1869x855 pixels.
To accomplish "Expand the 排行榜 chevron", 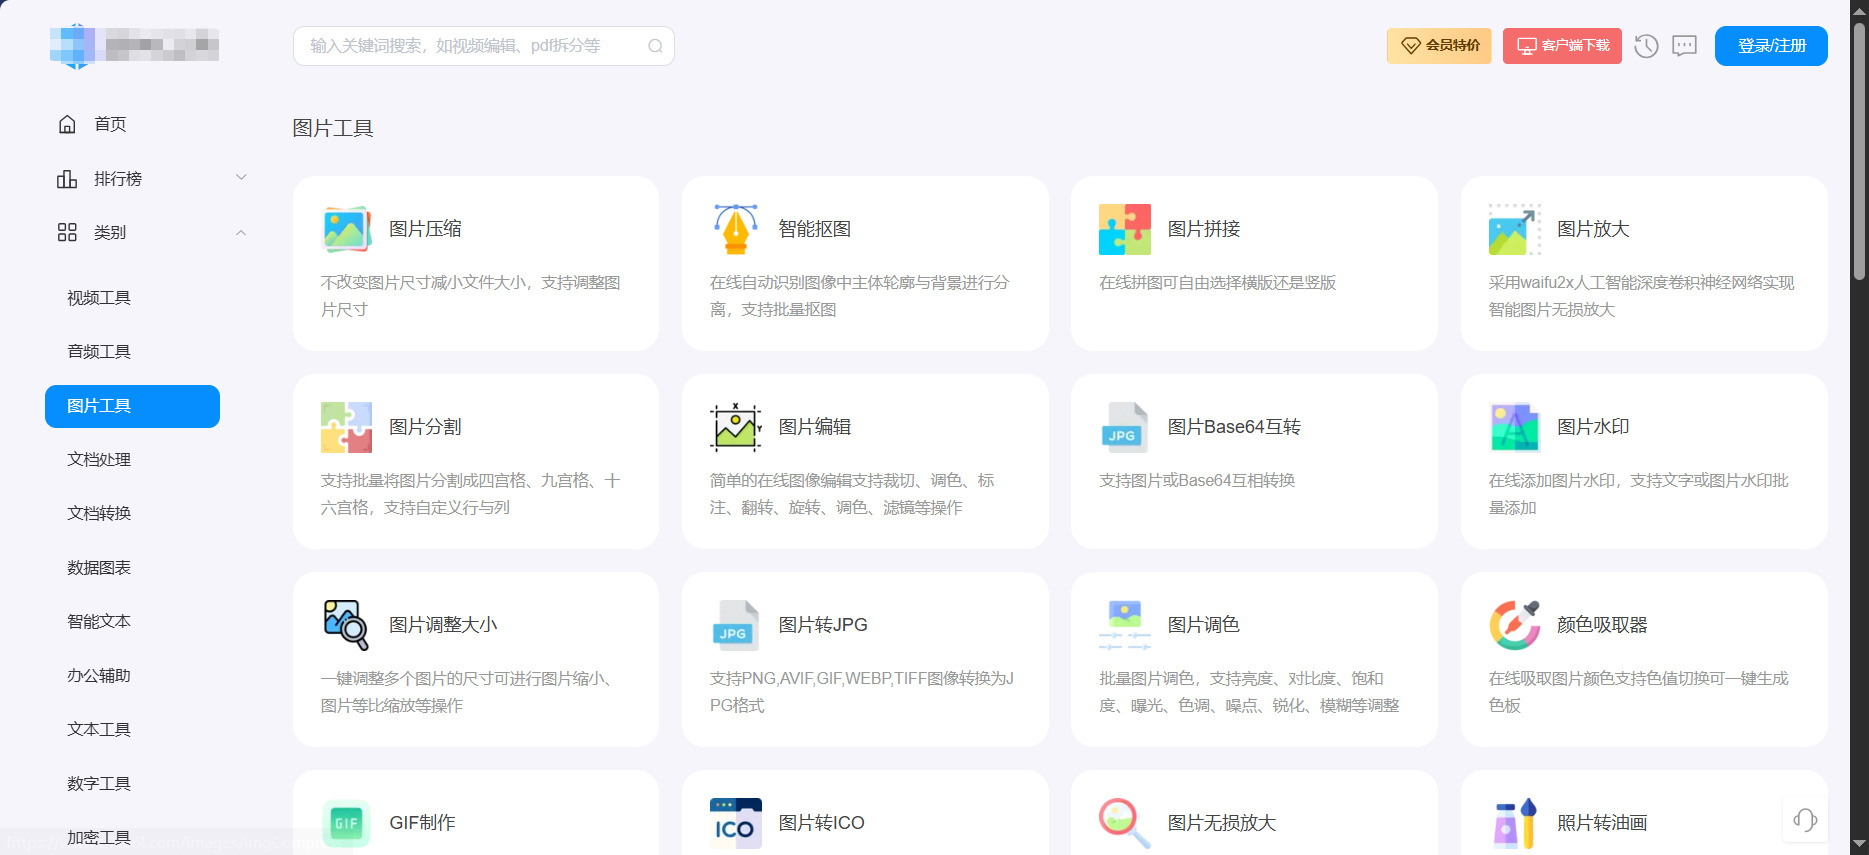I will [x=241, y=177].
